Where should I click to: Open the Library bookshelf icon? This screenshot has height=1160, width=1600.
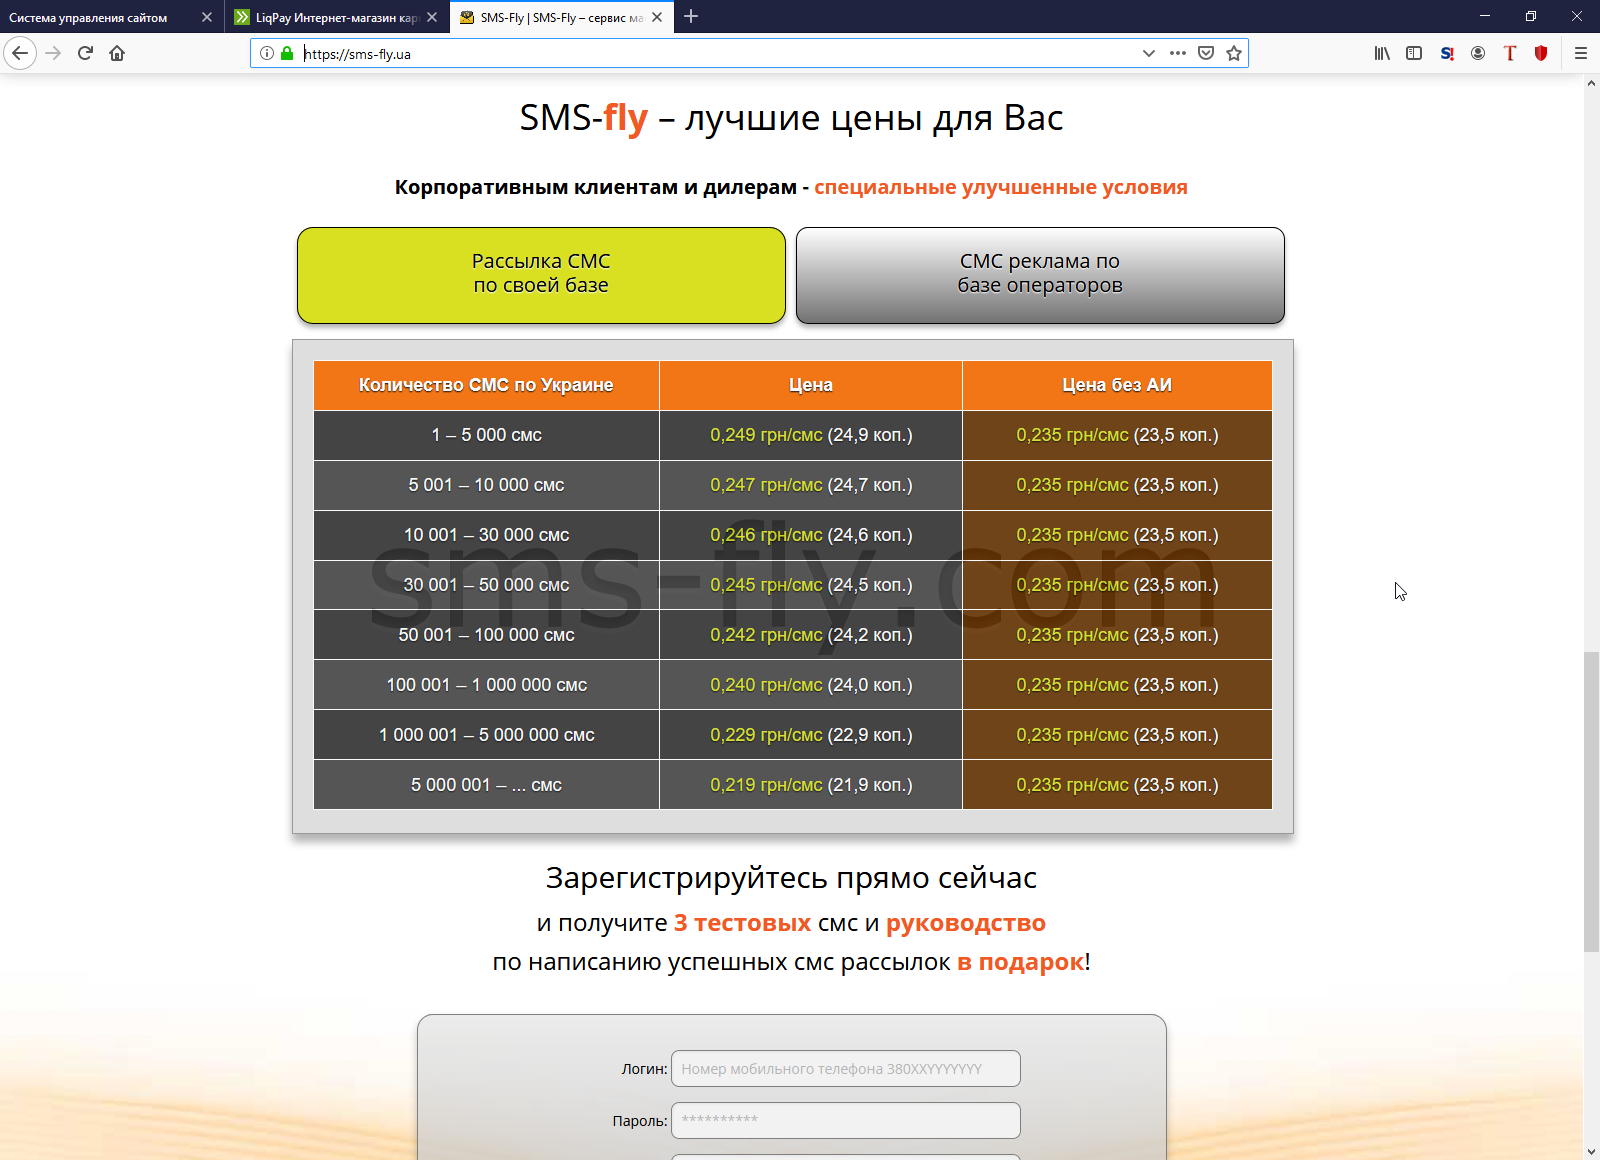tap(1382, 53)
